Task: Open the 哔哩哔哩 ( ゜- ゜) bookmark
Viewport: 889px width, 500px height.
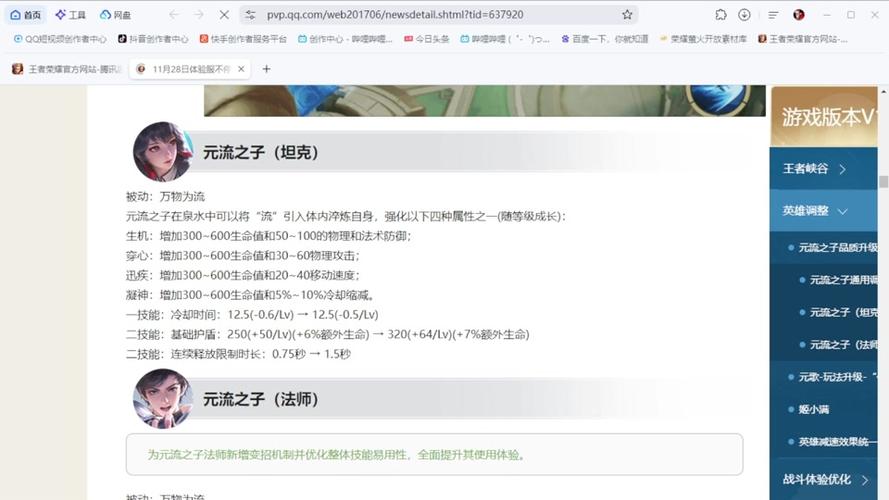Action: 505,39
